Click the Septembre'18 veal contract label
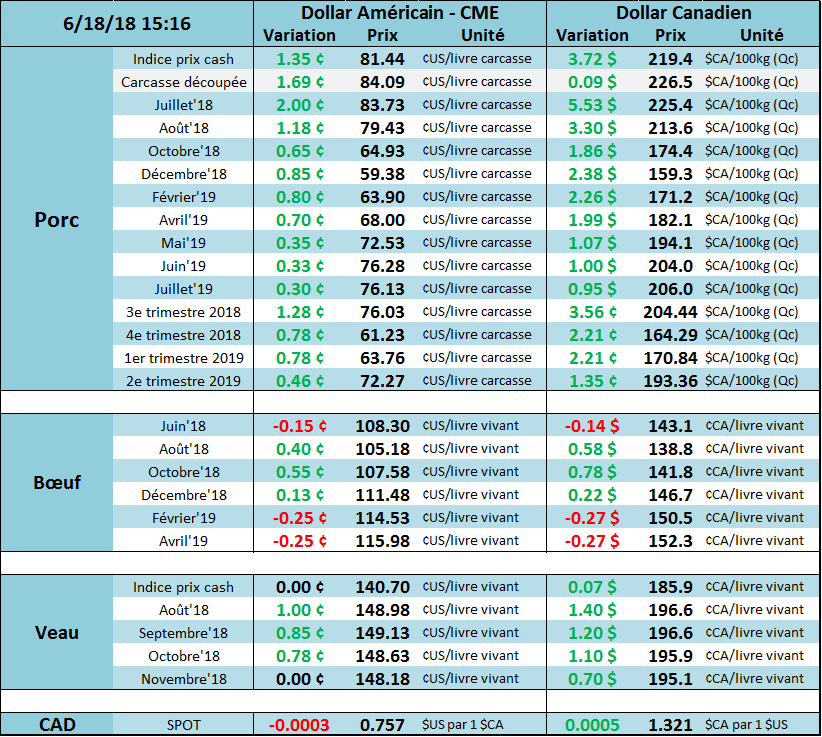The image size is (822, 737). point(184,633)
